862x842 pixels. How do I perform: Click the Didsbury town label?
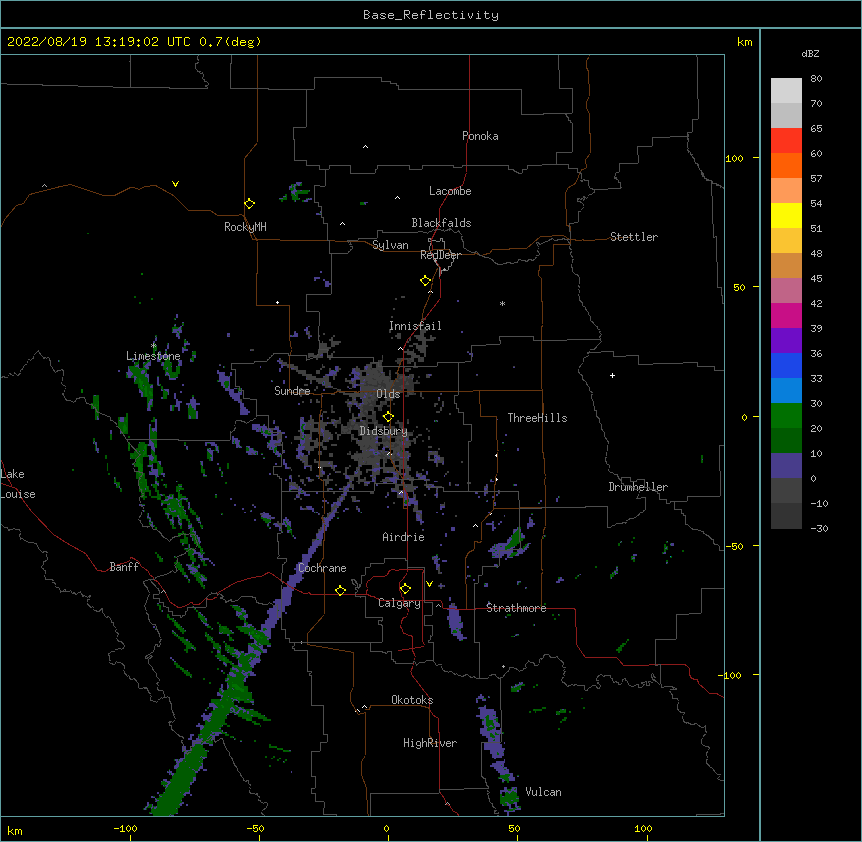point(384,431)
